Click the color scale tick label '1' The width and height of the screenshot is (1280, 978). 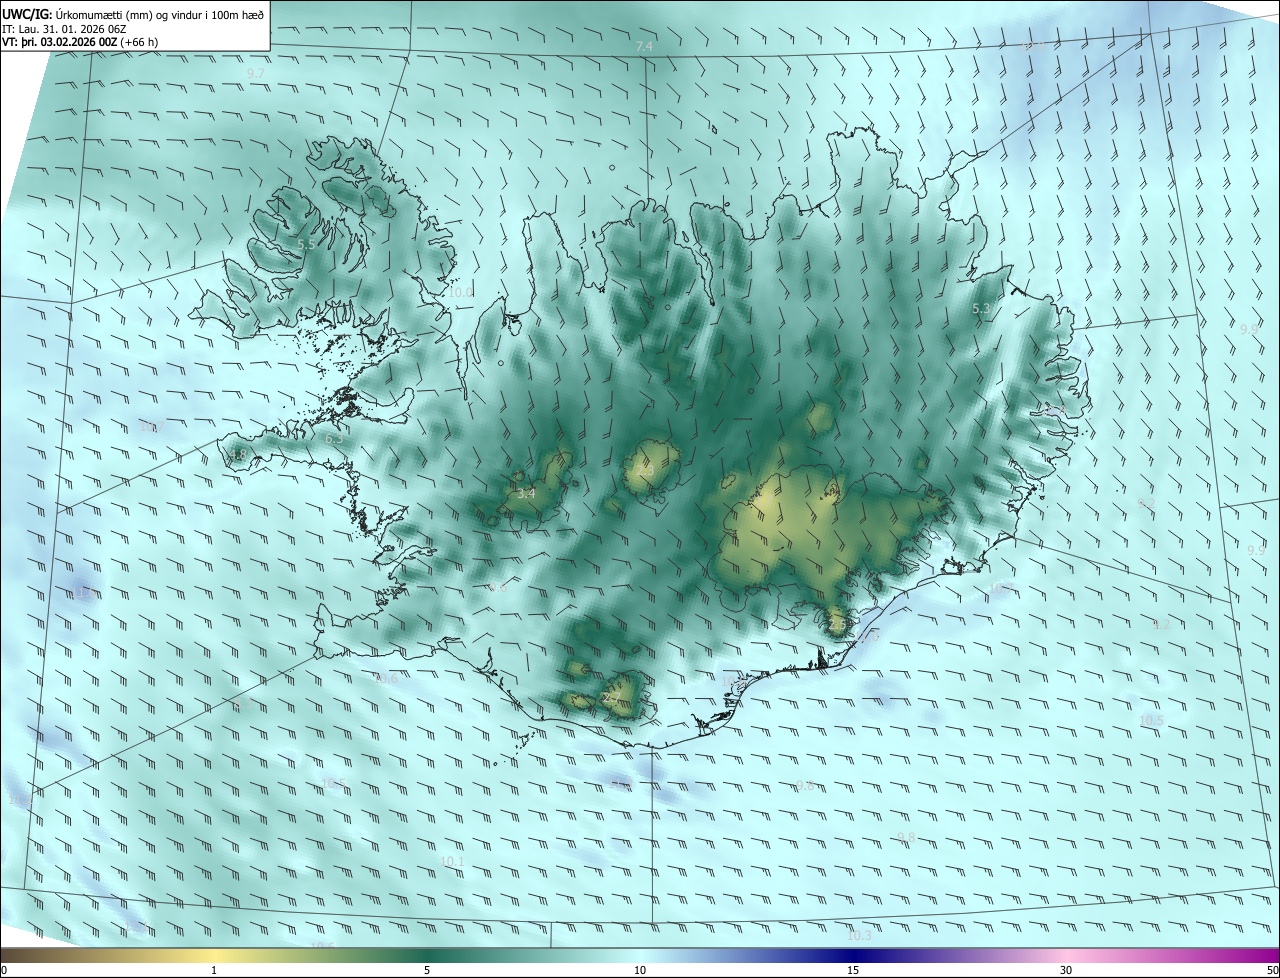click(214, 970)
